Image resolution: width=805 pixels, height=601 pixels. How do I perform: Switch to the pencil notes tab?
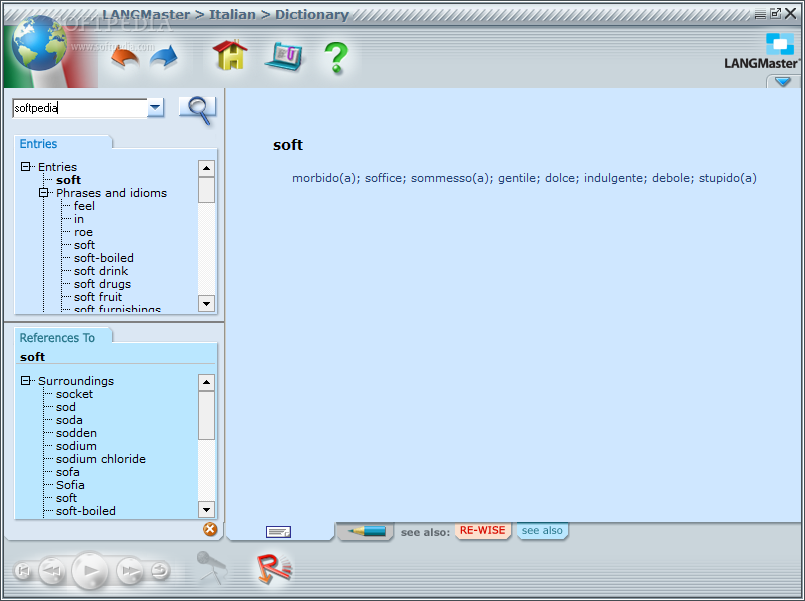click(366, 531)
